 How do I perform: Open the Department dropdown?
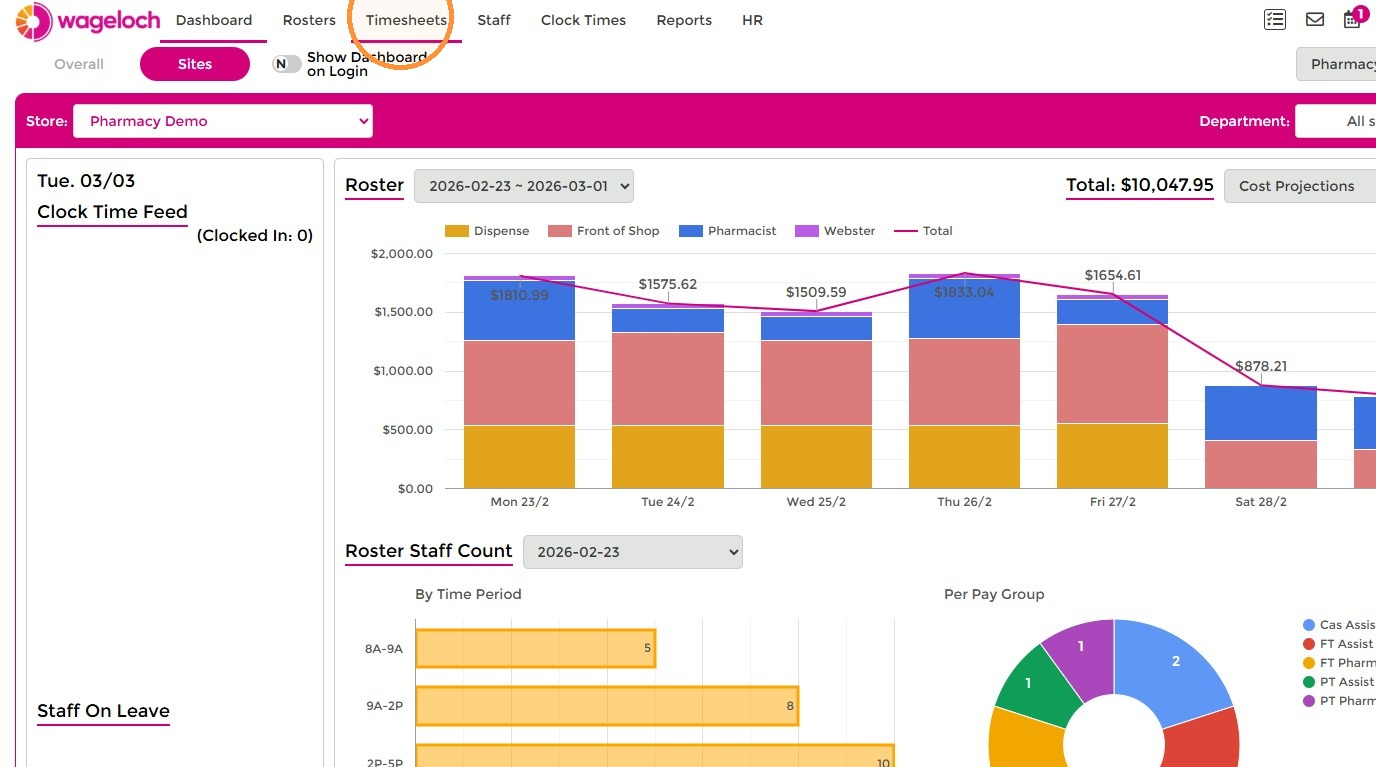[x=1335, y=121]
